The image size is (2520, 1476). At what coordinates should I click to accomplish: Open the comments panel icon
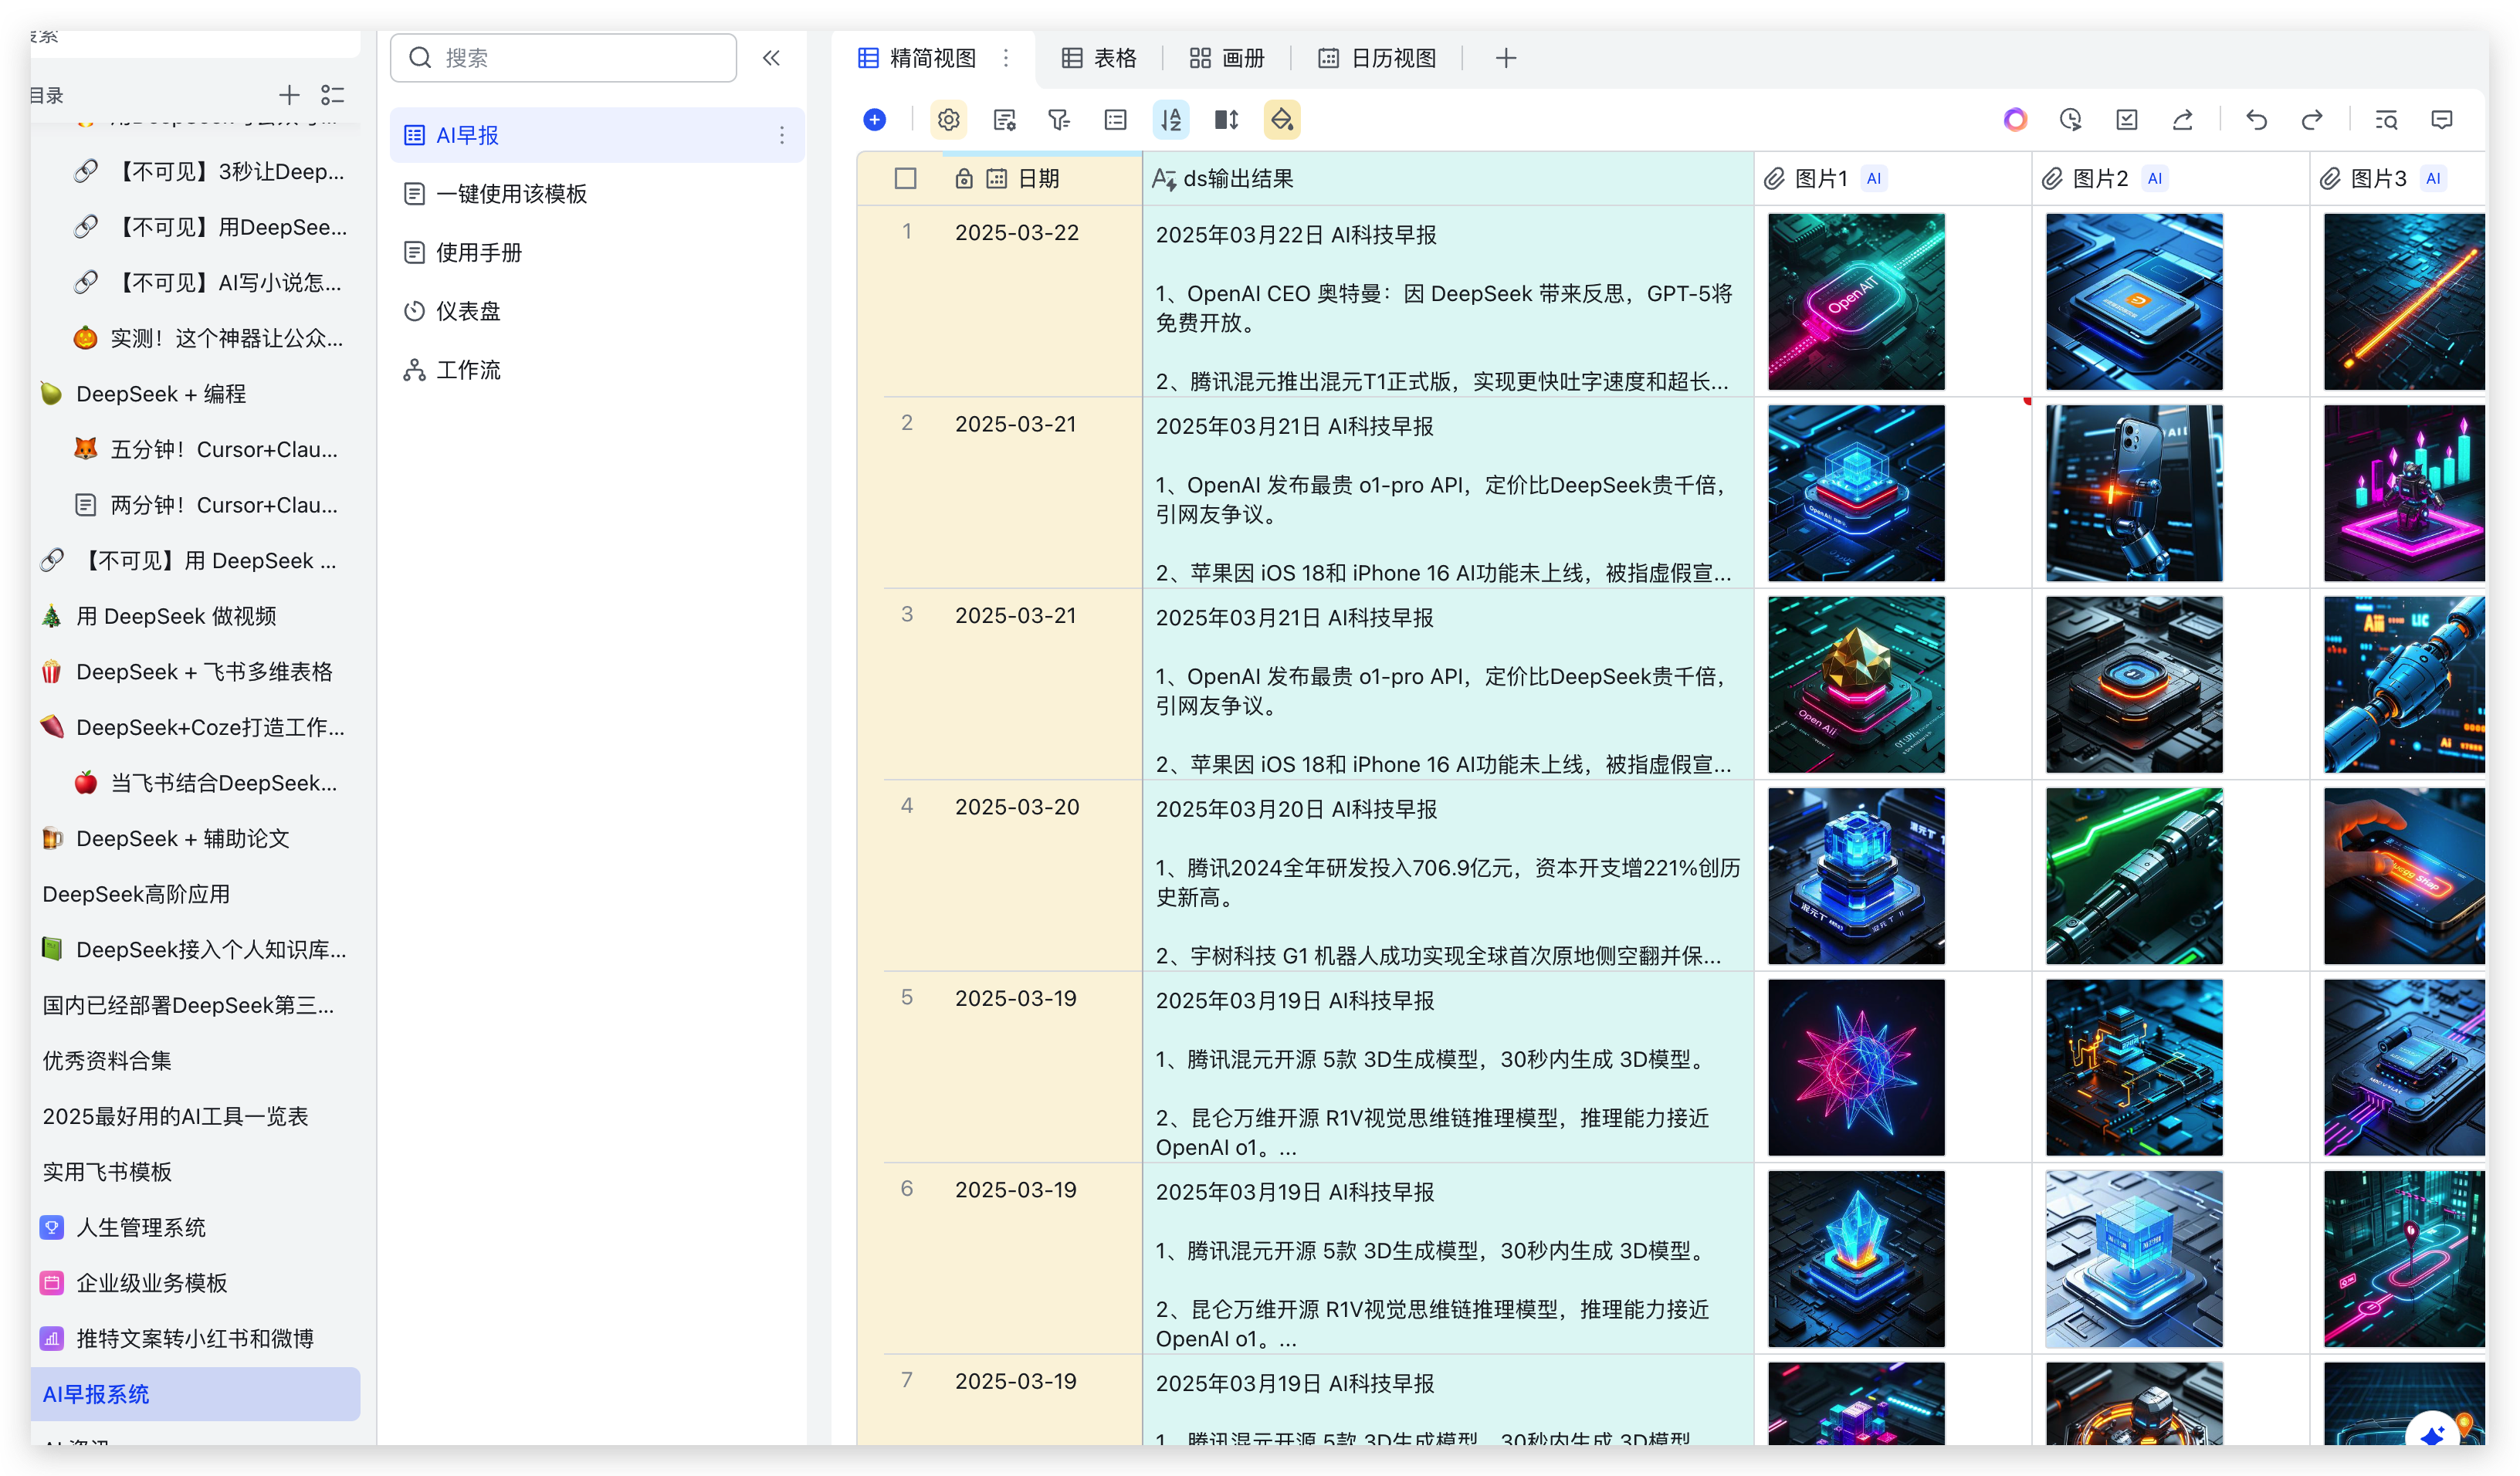click(x=2442, y=120)
